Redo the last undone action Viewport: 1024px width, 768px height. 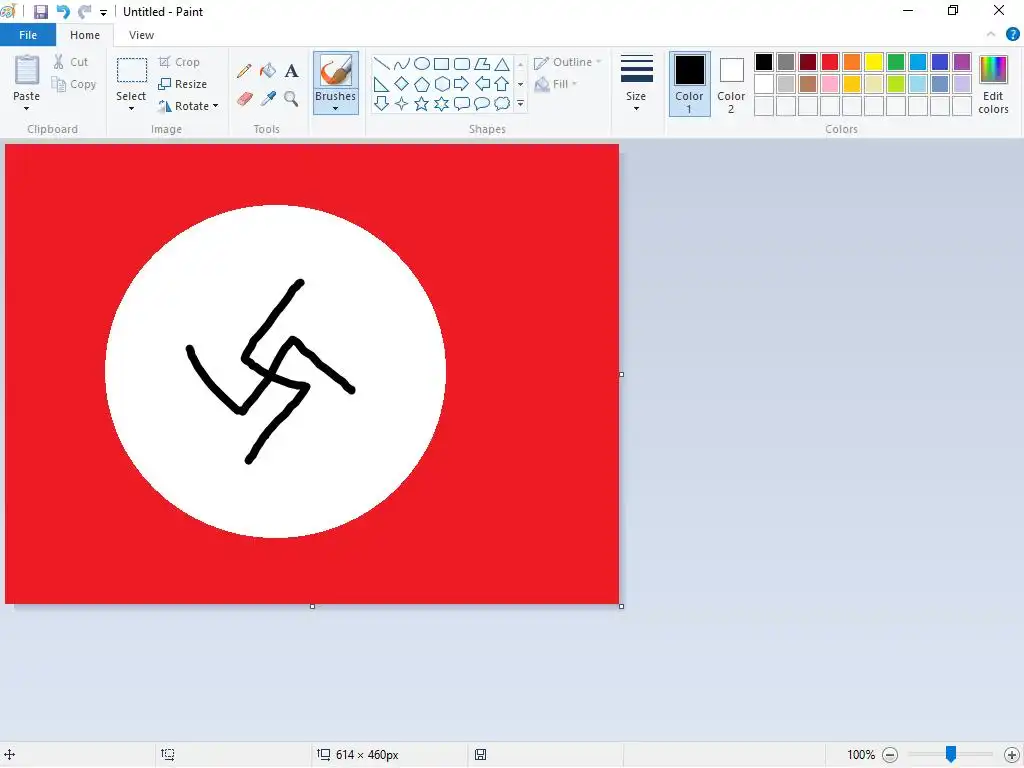tap(84, 12)
